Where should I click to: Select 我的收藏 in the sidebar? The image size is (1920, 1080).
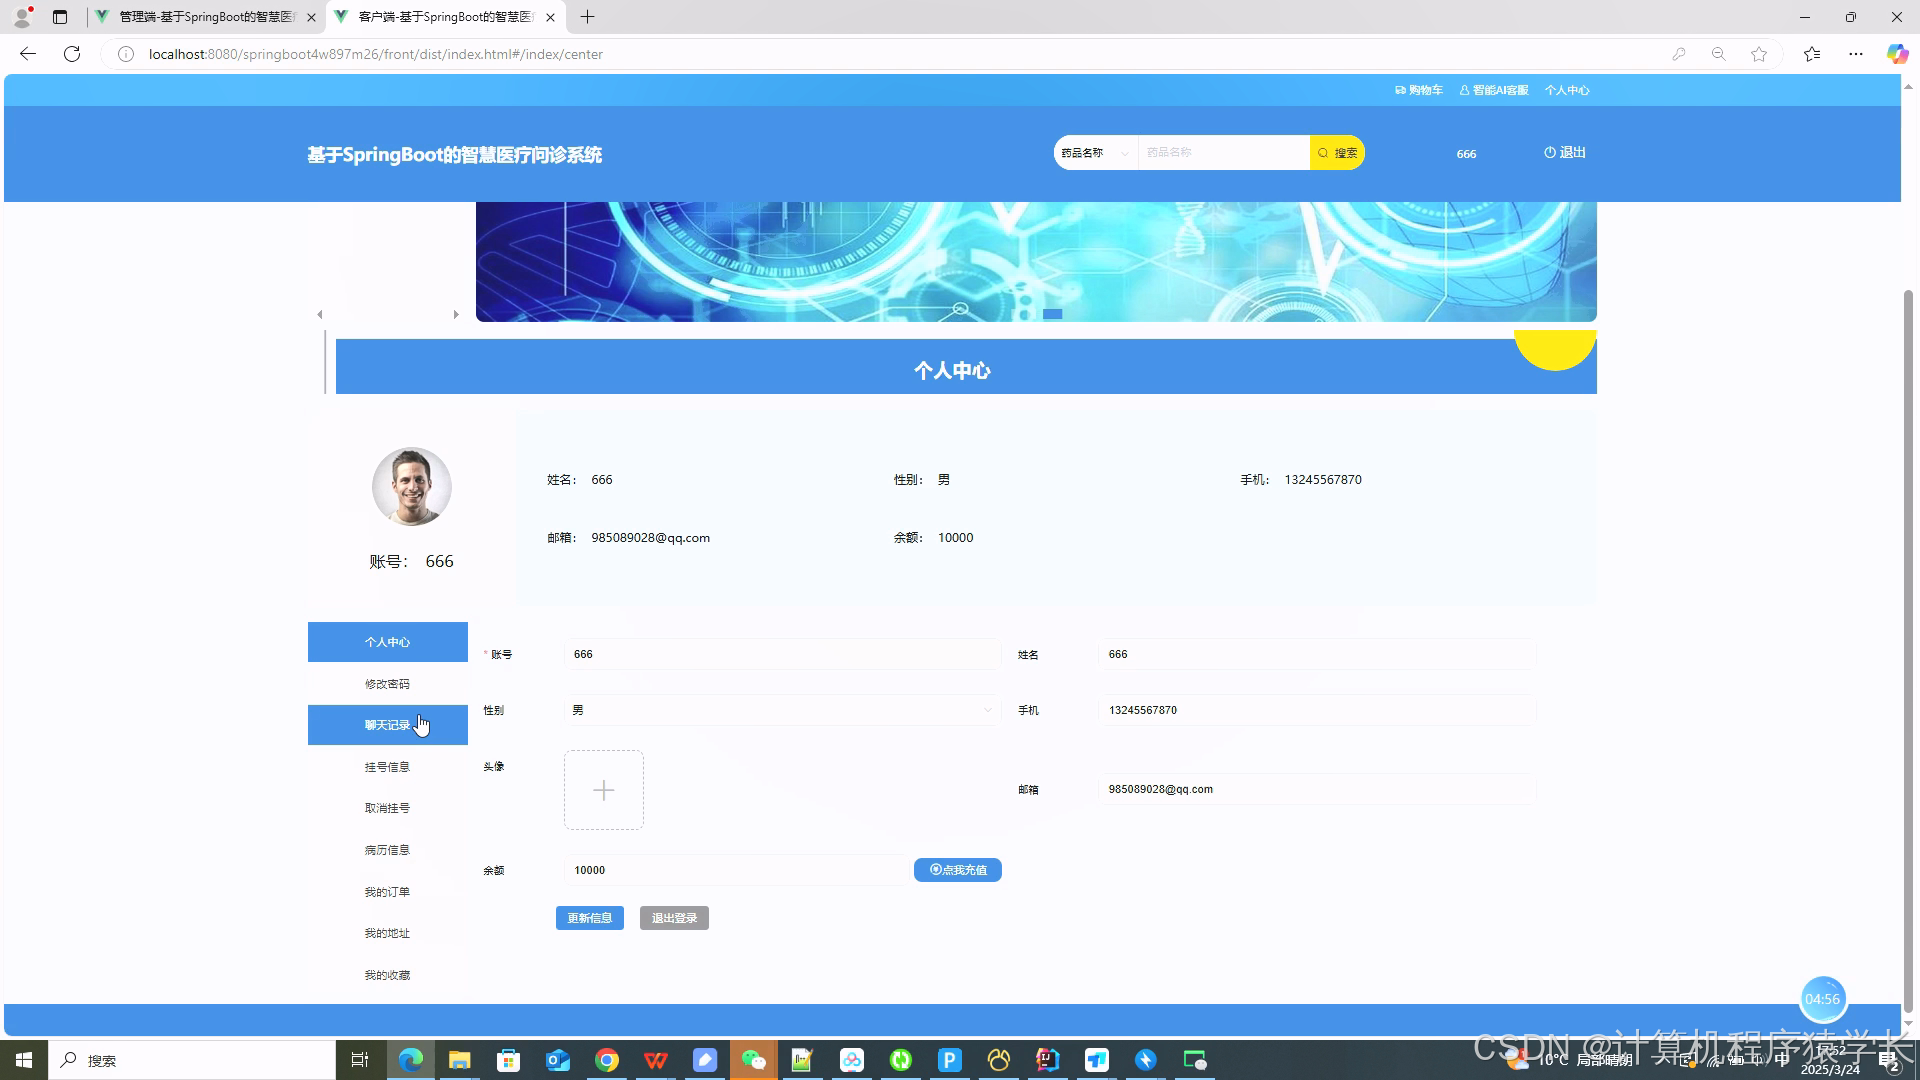point(387,975)
